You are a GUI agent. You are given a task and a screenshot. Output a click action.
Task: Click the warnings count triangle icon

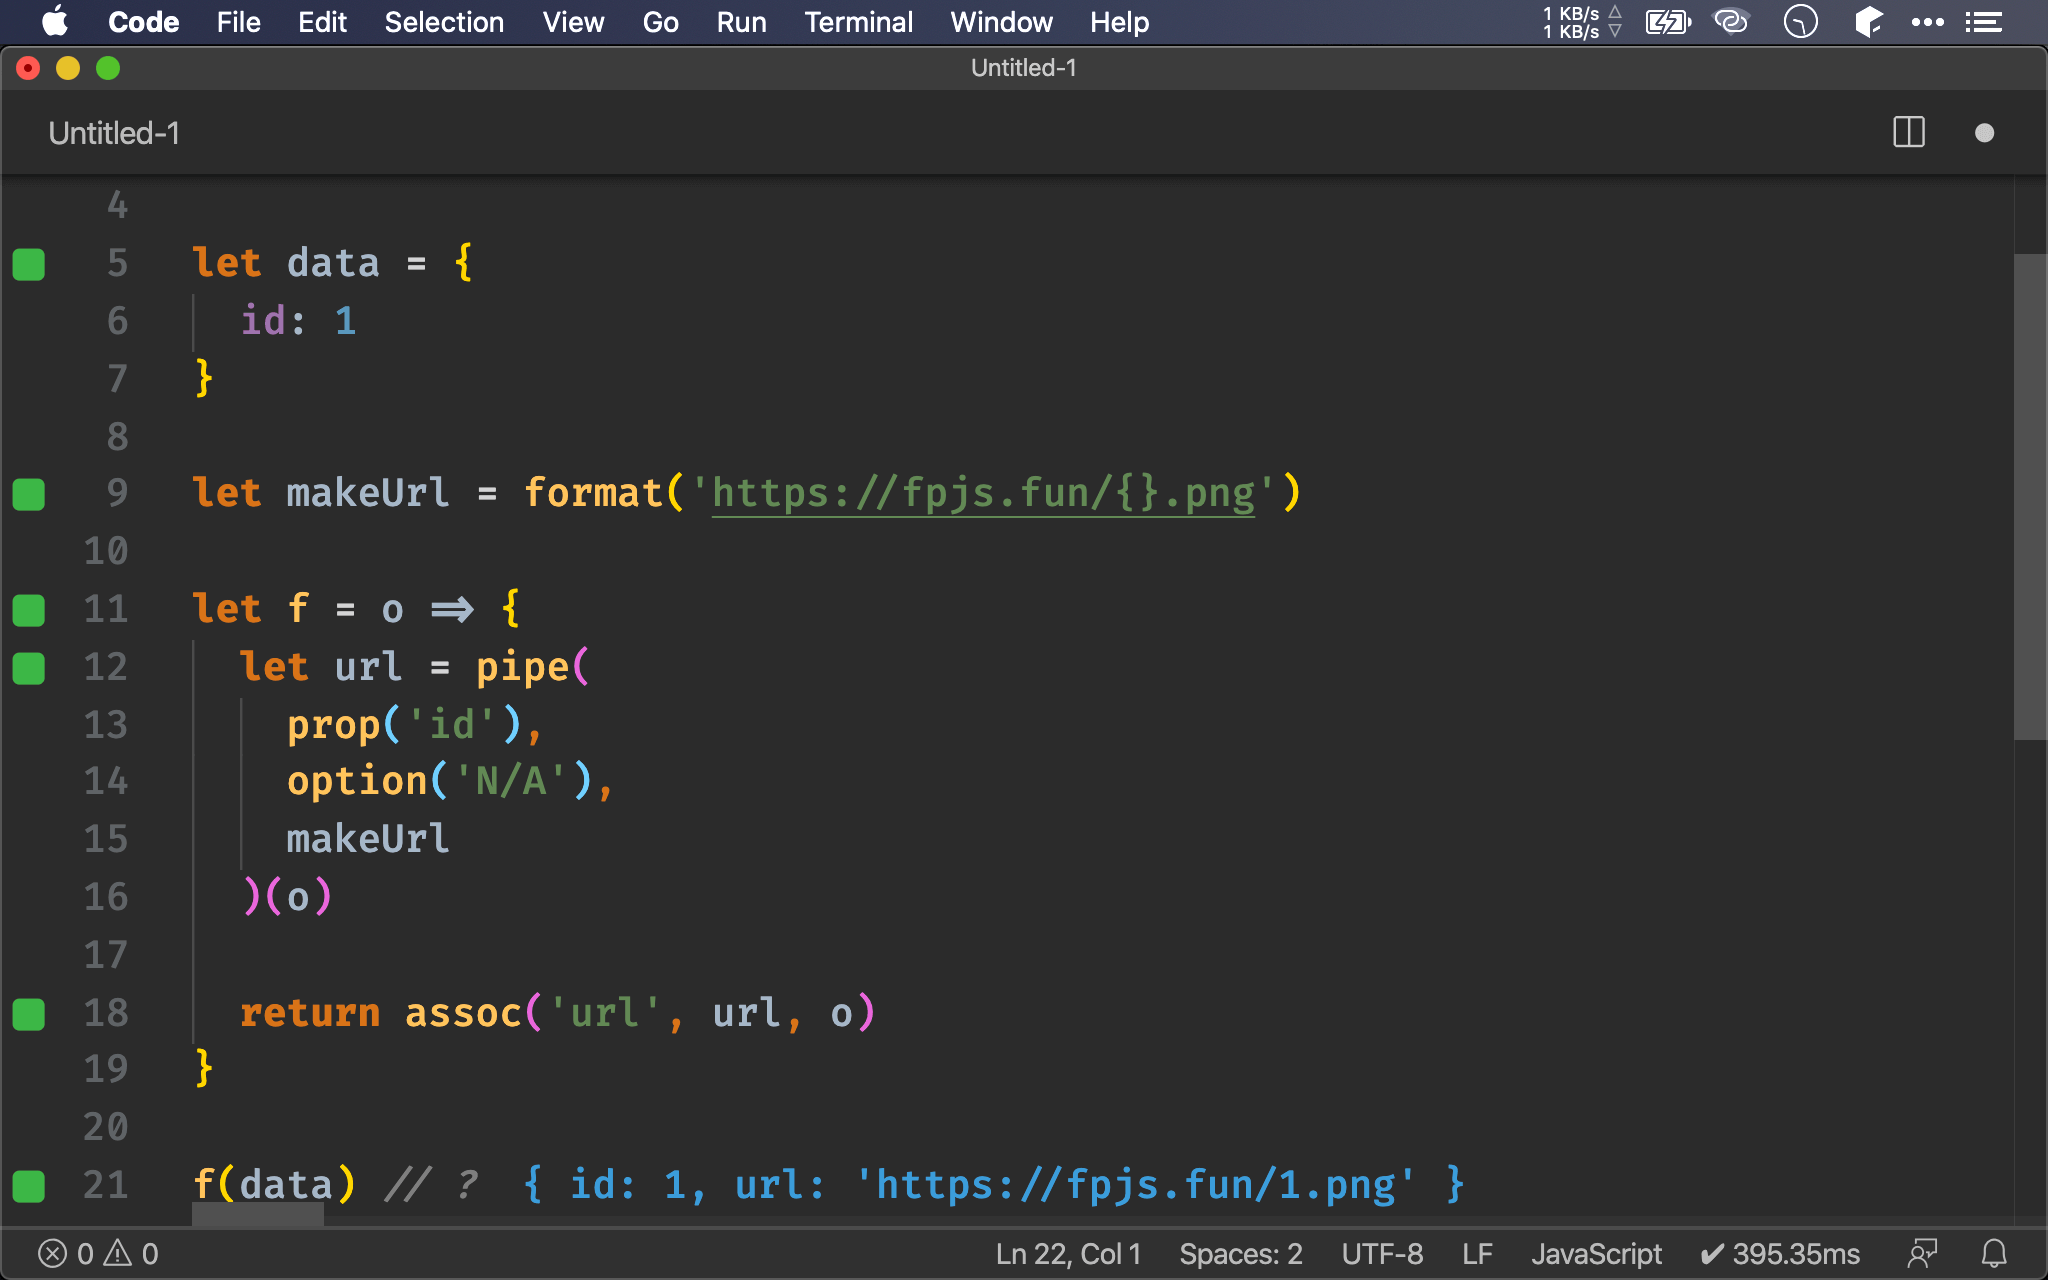coord(131,1254)
